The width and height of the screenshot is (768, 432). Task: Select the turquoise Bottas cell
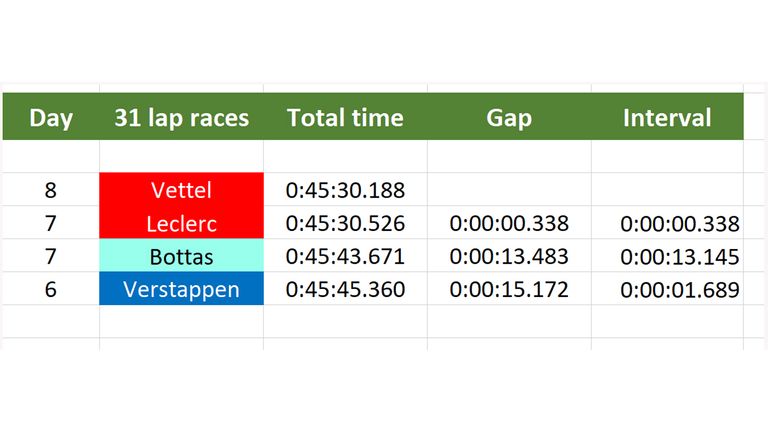(x=182, y=255)
